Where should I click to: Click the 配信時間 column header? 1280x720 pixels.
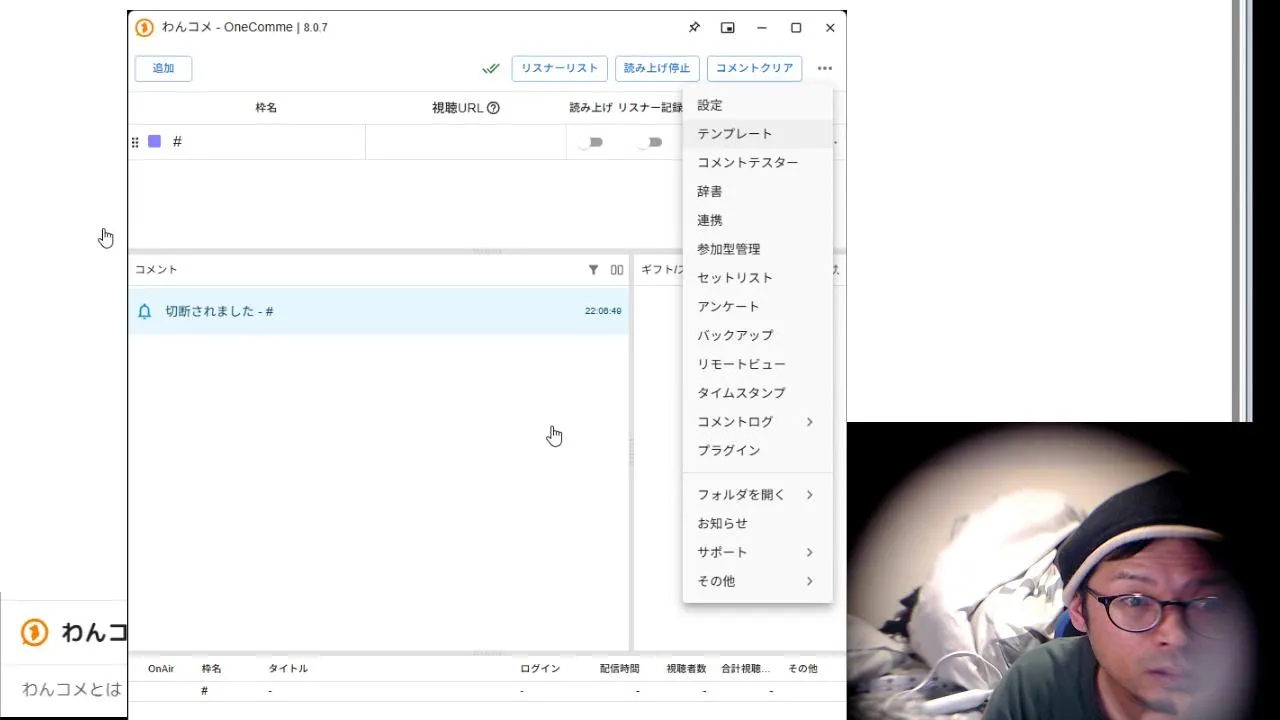[619, 669]
